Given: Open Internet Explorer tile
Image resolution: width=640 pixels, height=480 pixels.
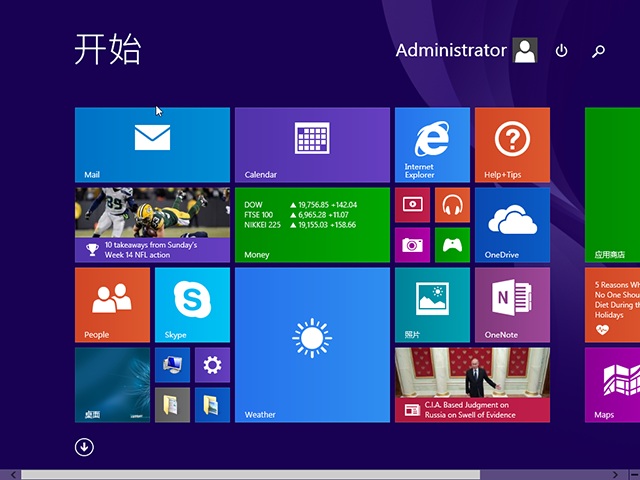Looking at the screenshot, I should point(432,144).
